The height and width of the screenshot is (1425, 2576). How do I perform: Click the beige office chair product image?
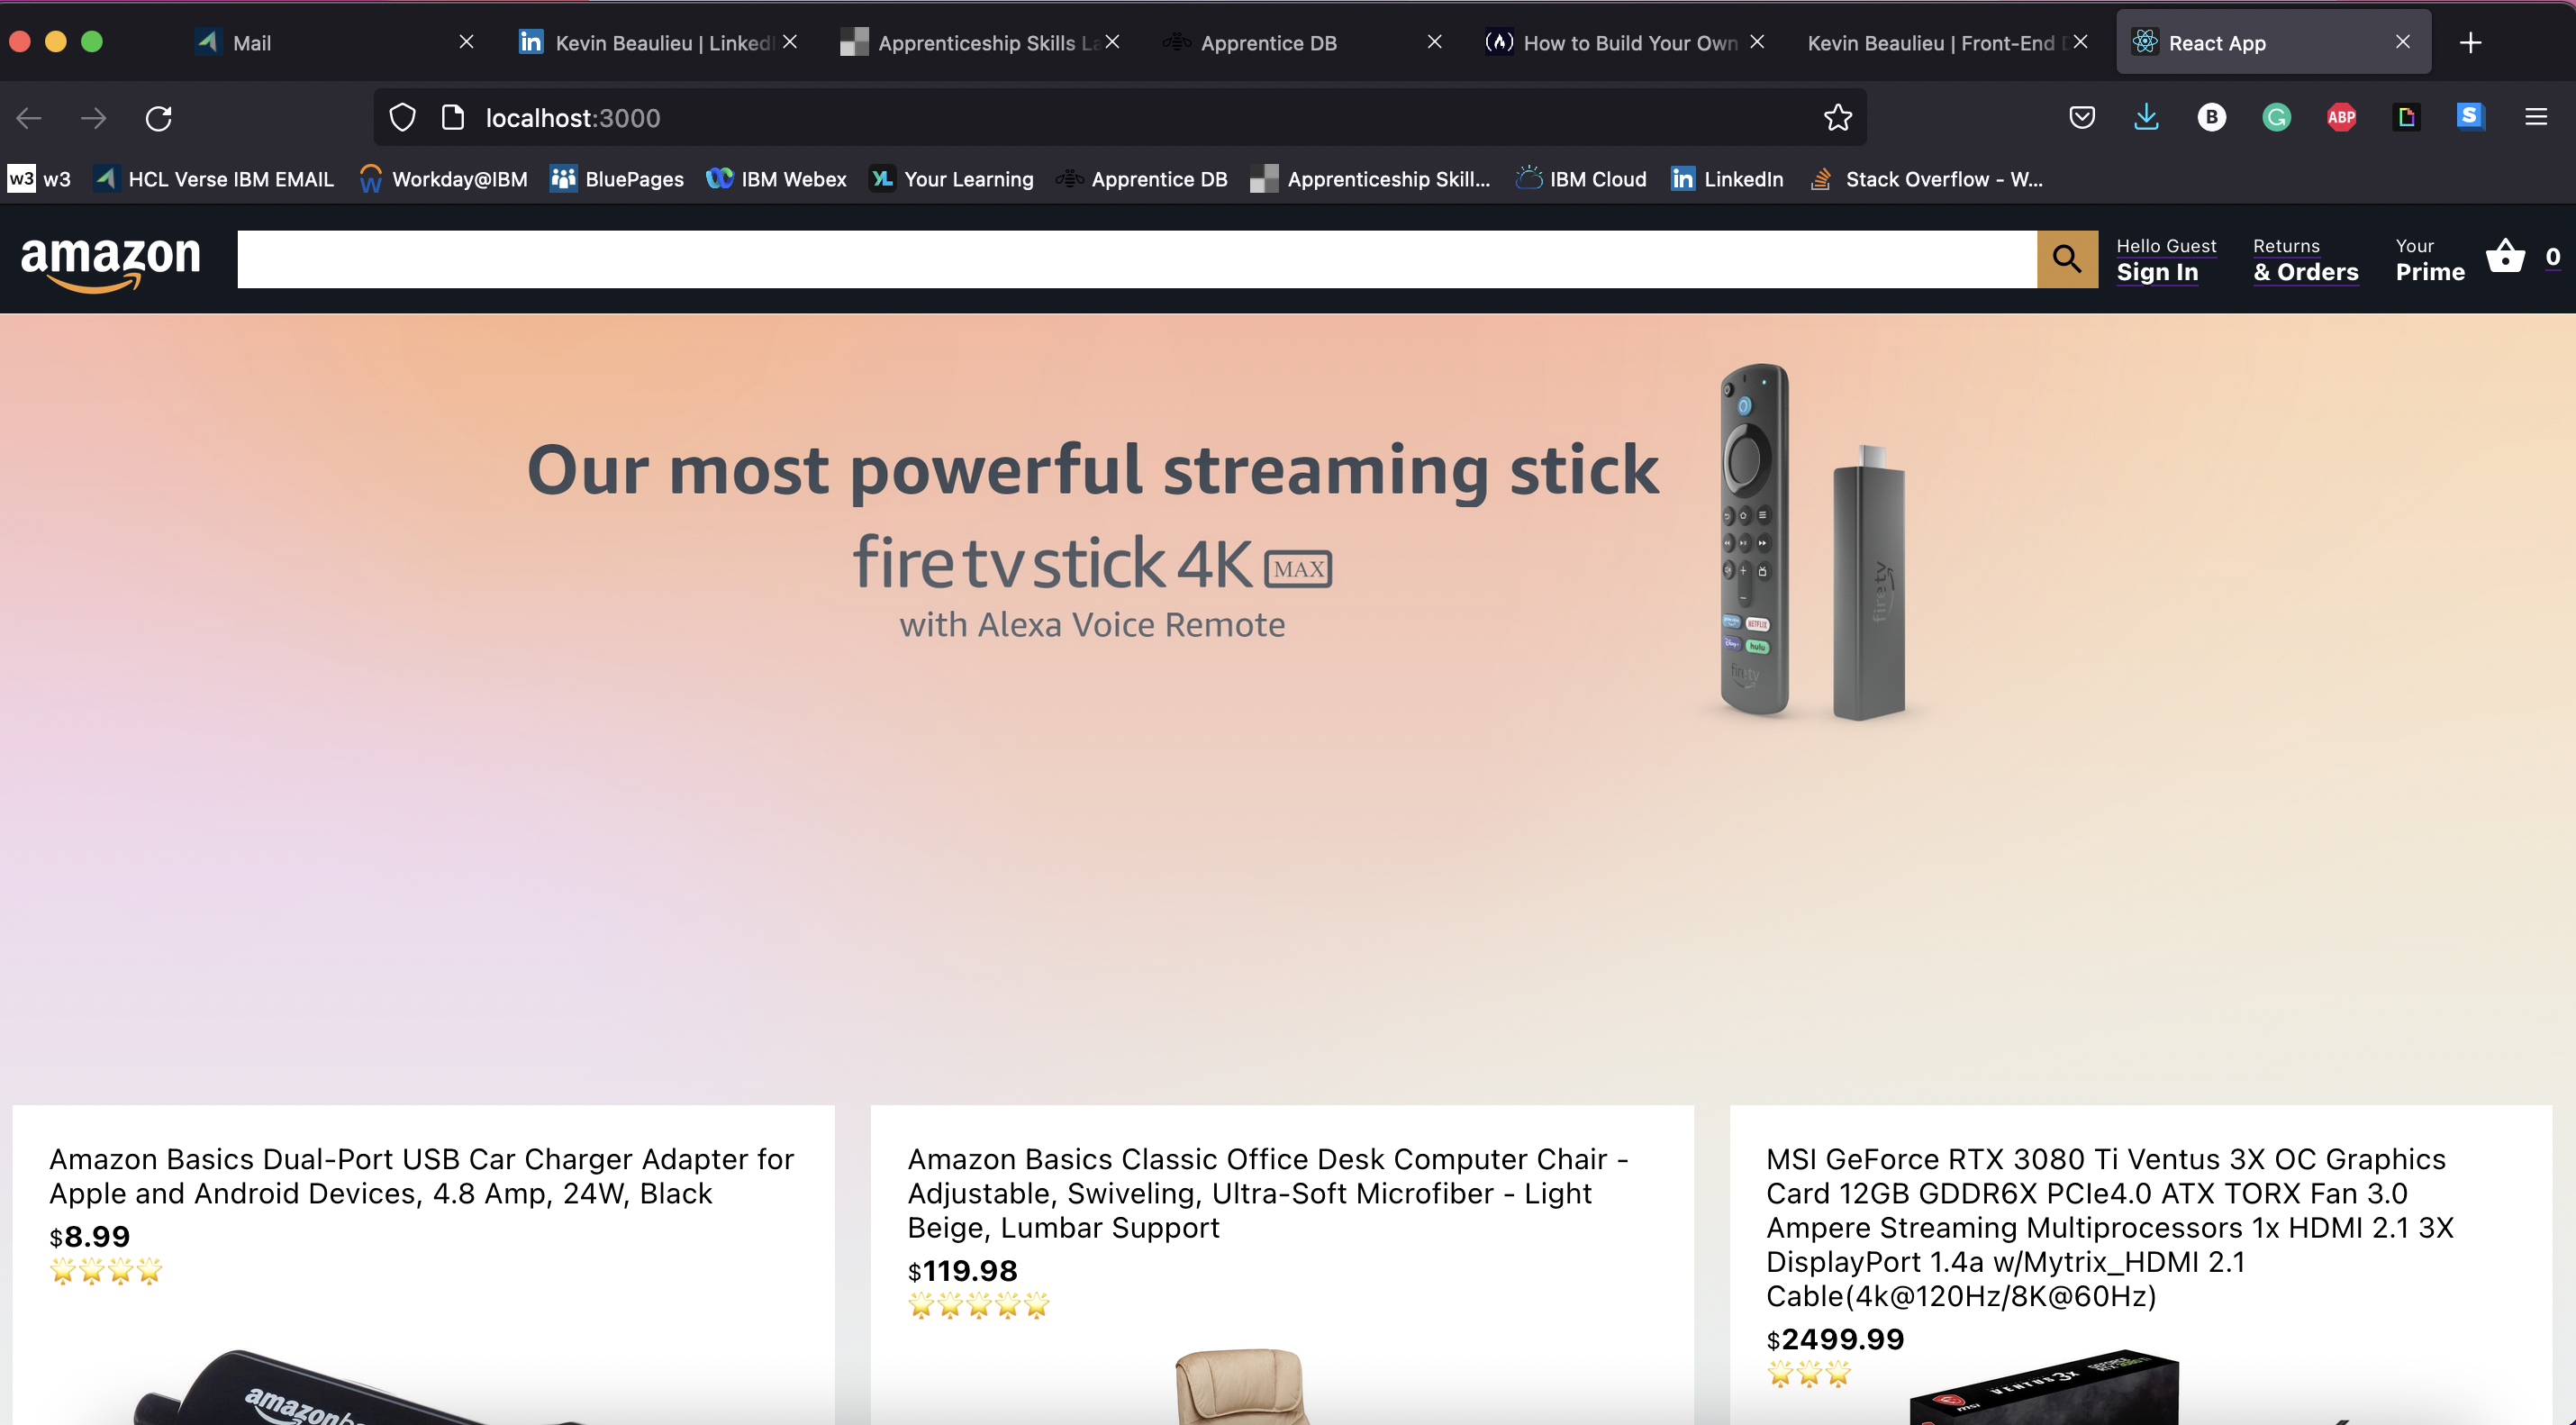(1242, 1386)
